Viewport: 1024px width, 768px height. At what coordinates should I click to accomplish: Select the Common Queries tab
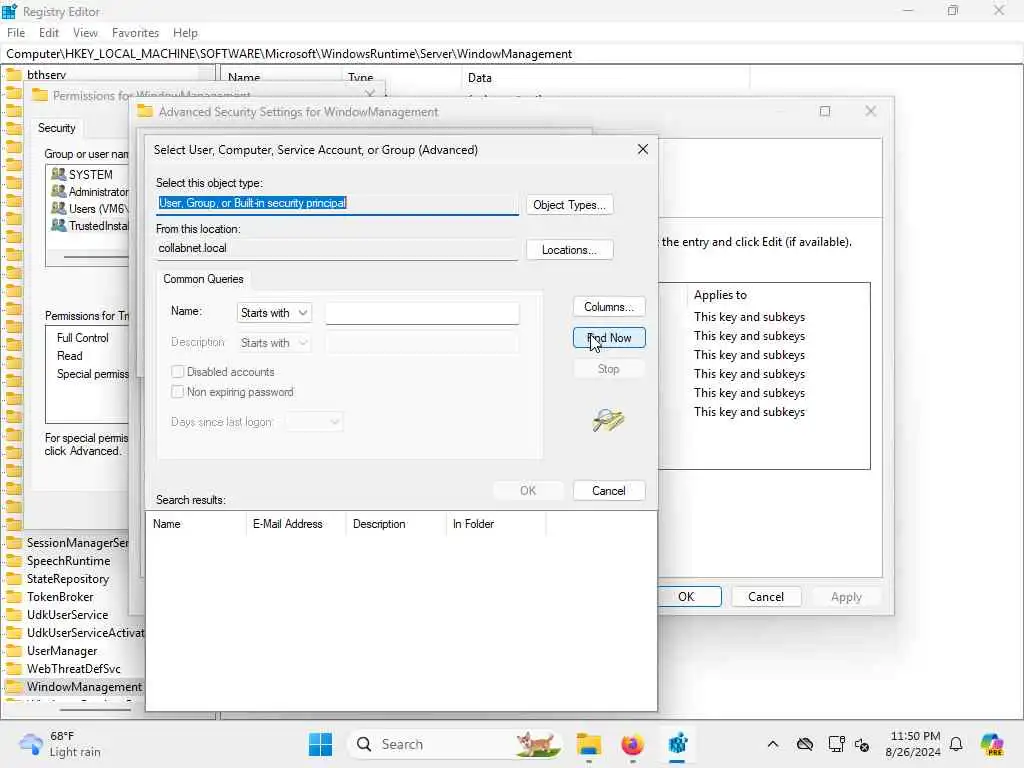tap(203, 279)
